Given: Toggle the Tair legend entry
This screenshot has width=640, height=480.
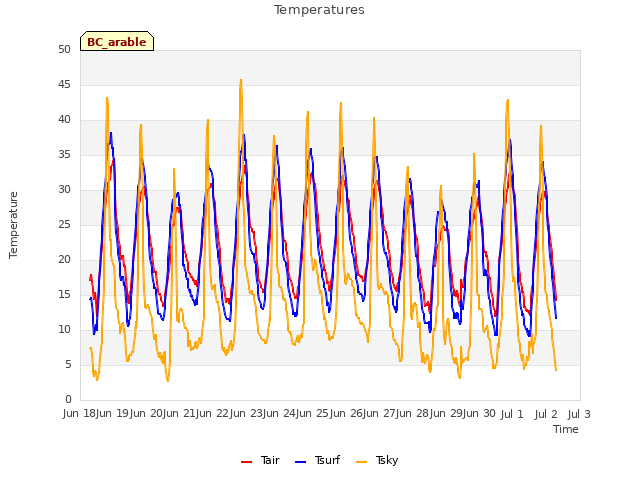Looking at the screenshot, I should (260, 460).
